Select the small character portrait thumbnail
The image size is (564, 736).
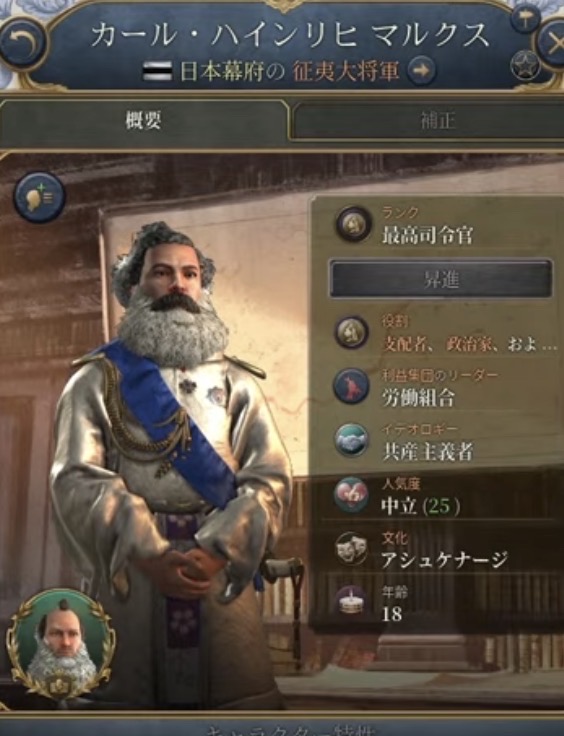pyautogui.click(x=61, y=645)
